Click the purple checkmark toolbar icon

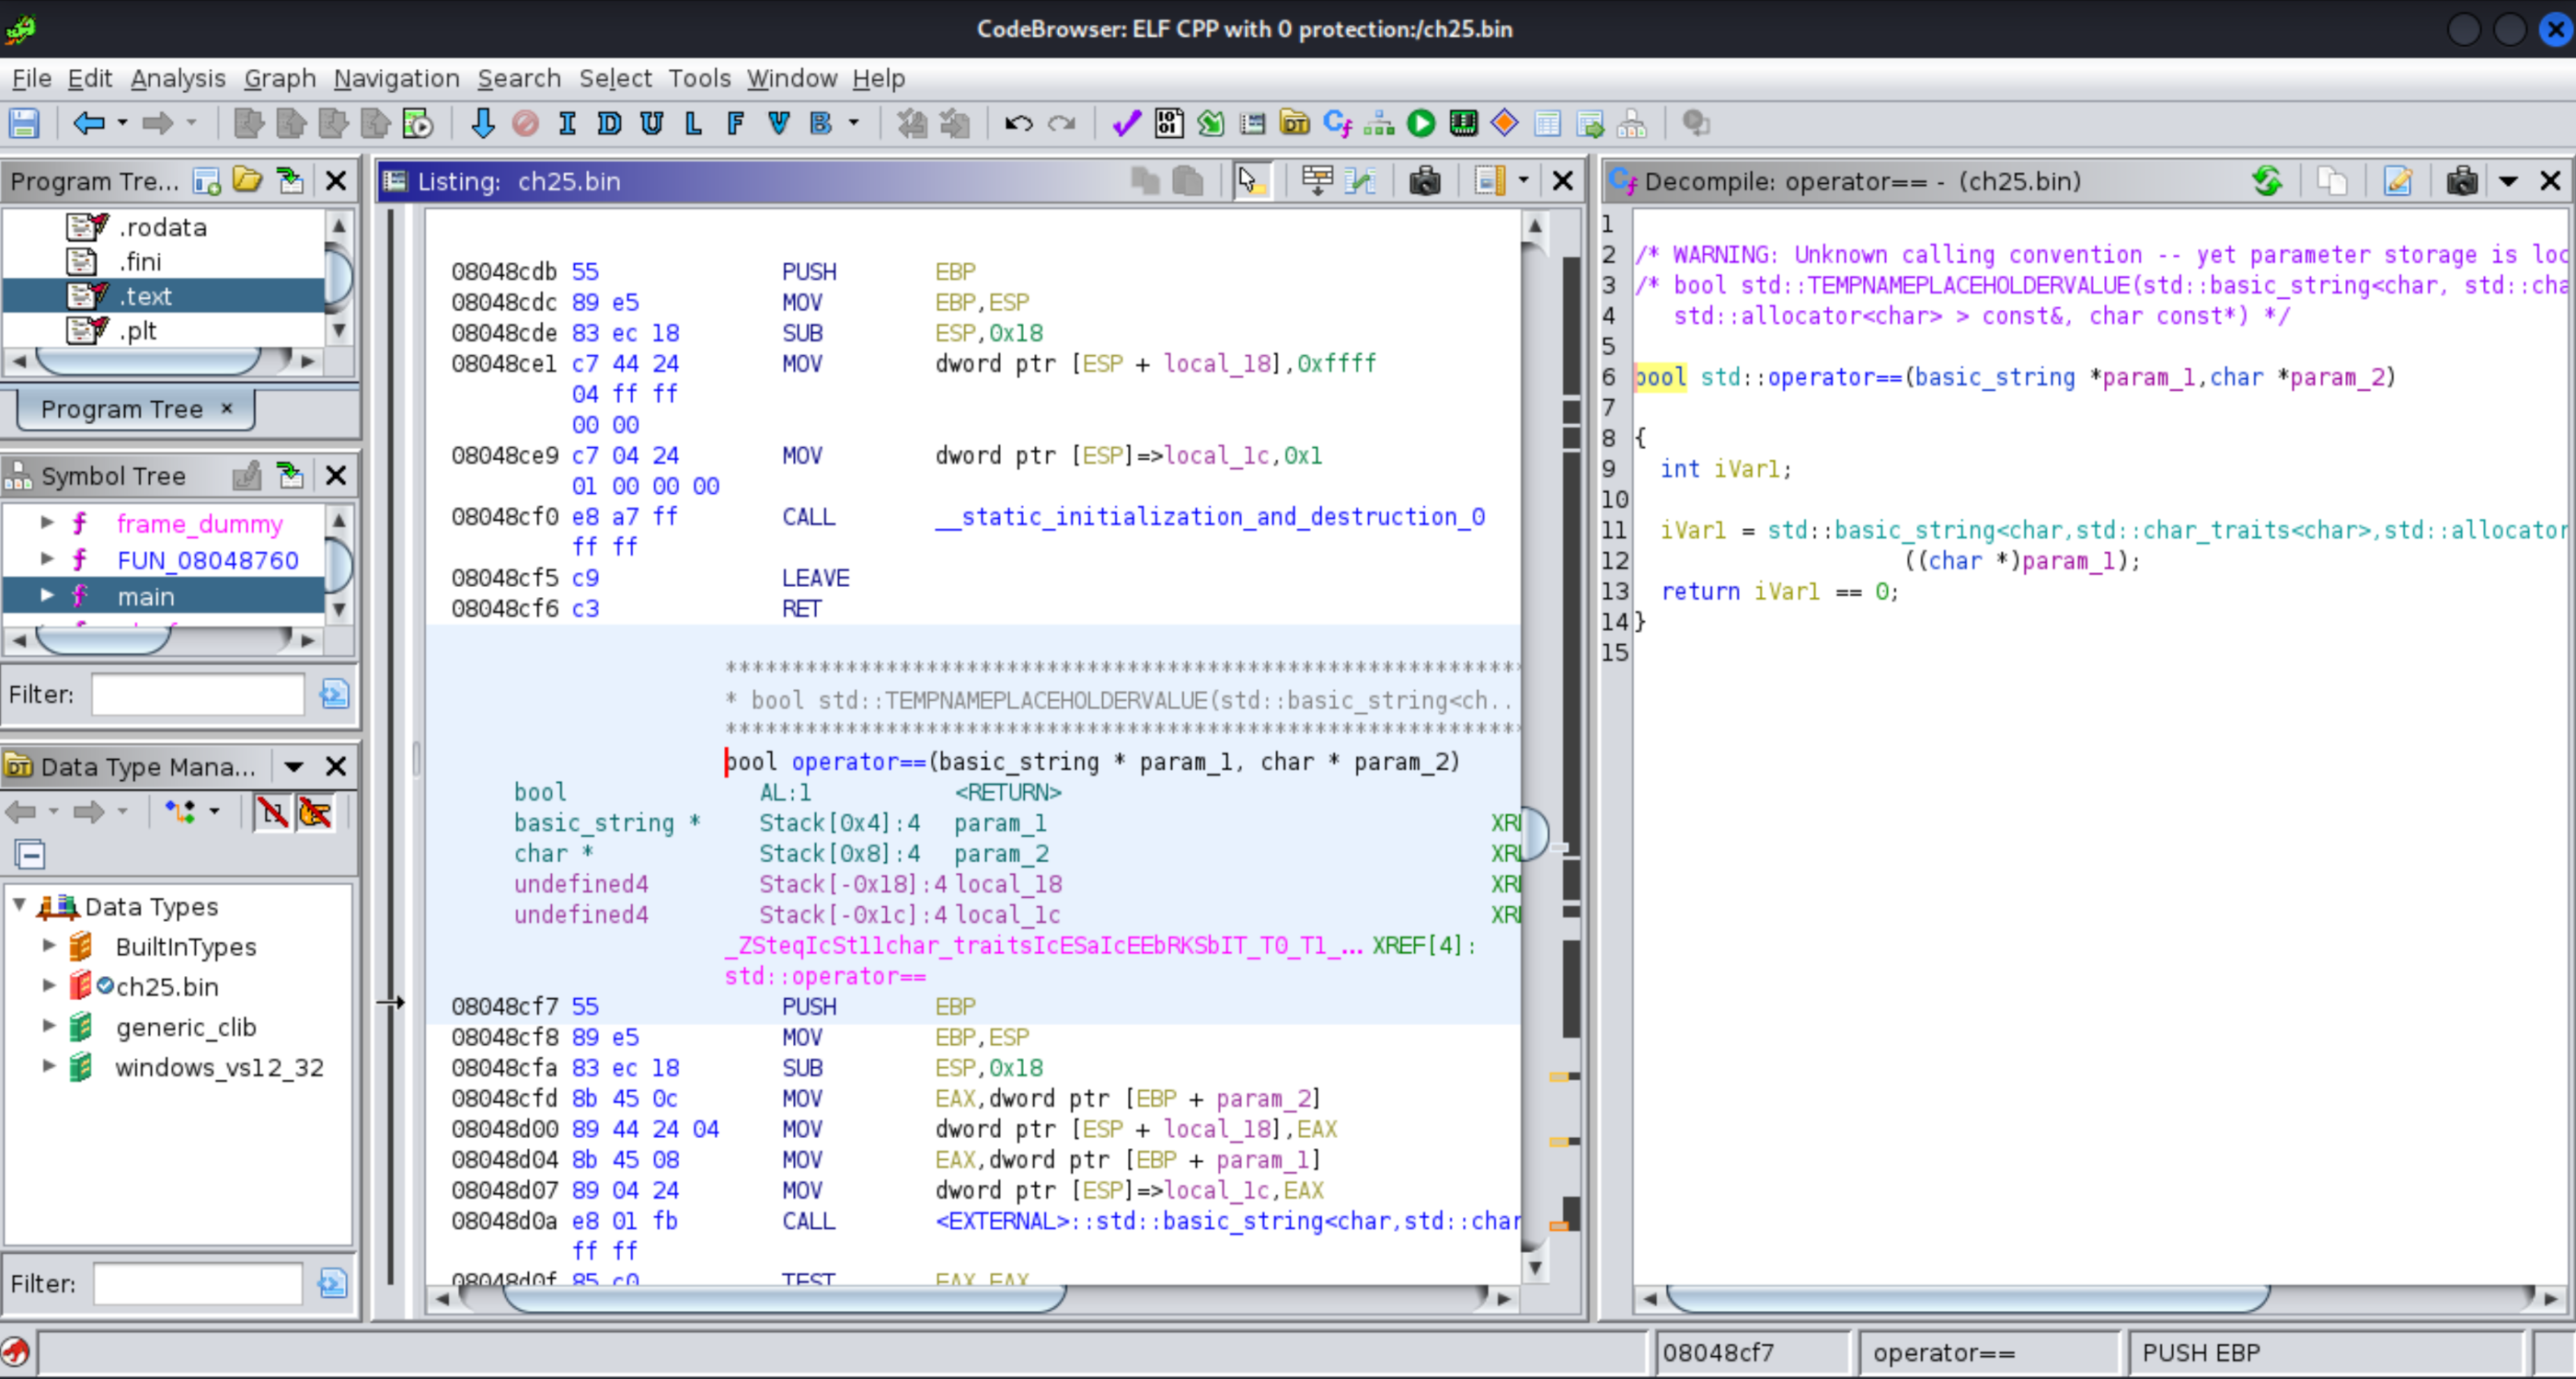(1126, 124)
